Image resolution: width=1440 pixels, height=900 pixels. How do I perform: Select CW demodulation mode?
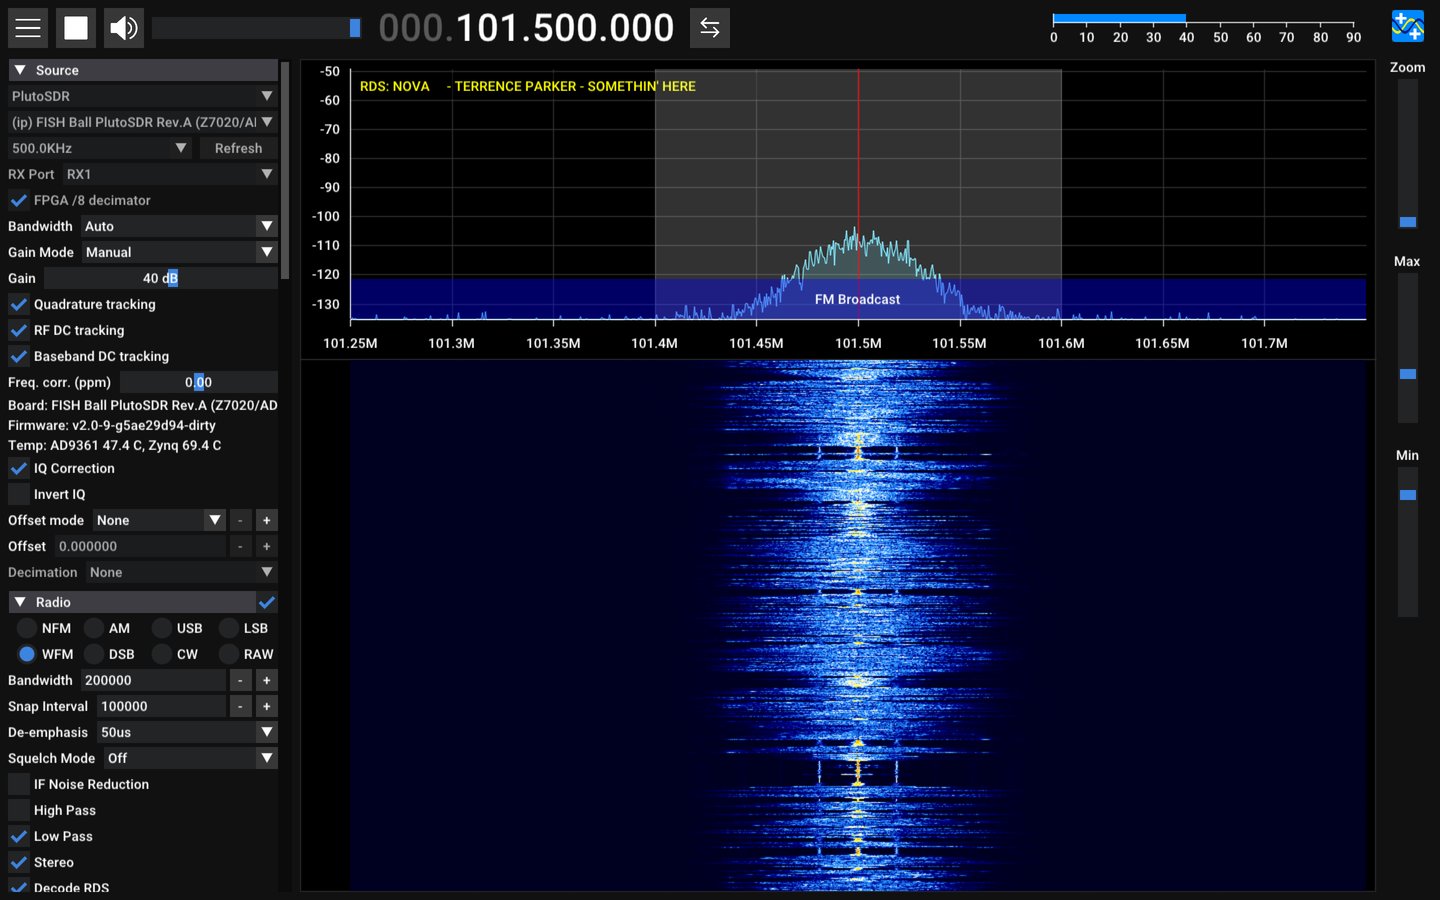[x=162, y=654]
